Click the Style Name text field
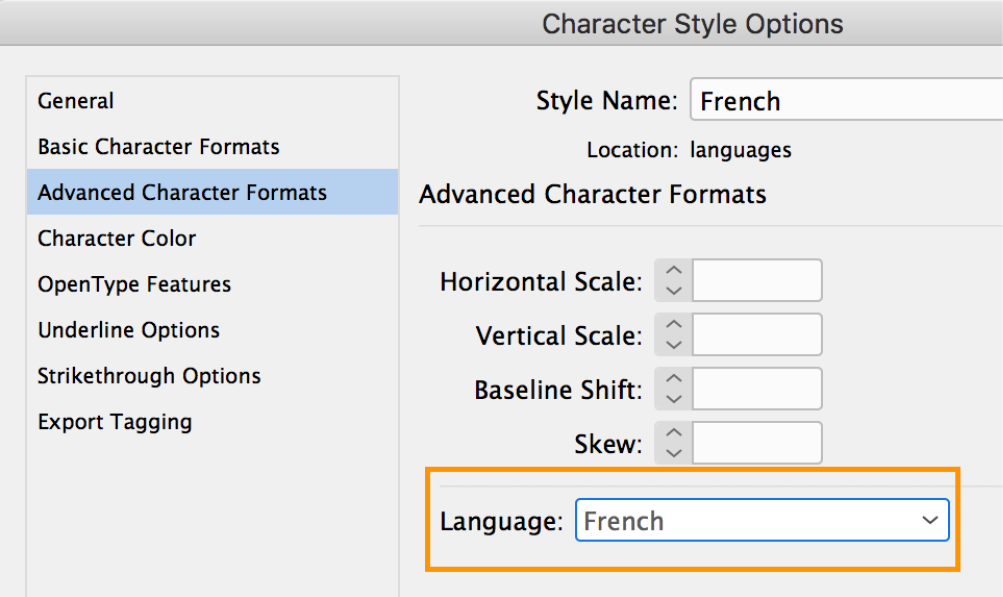 [x=846, y=100]
